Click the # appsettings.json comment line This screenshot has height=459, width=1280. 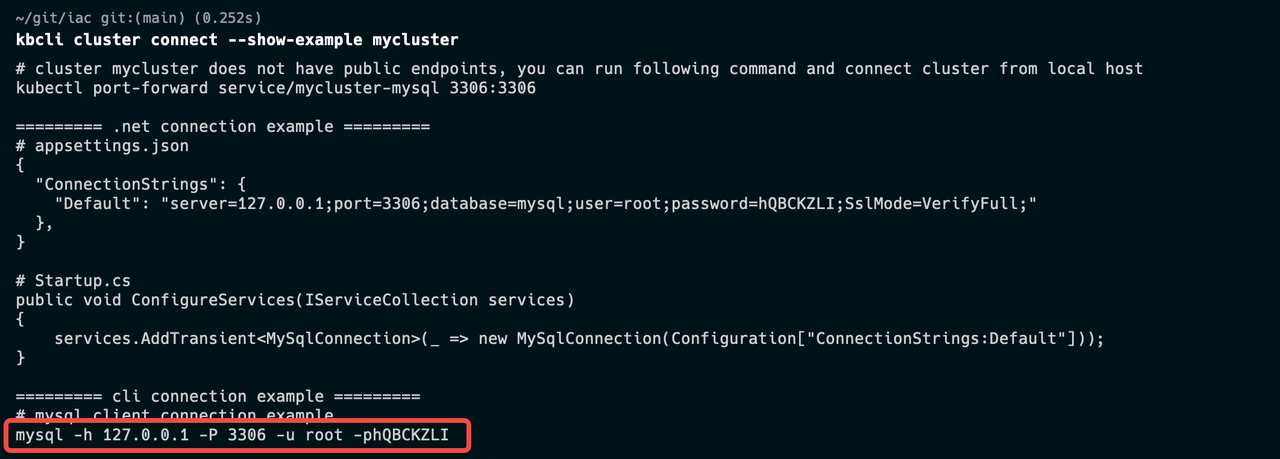(102, 146)
